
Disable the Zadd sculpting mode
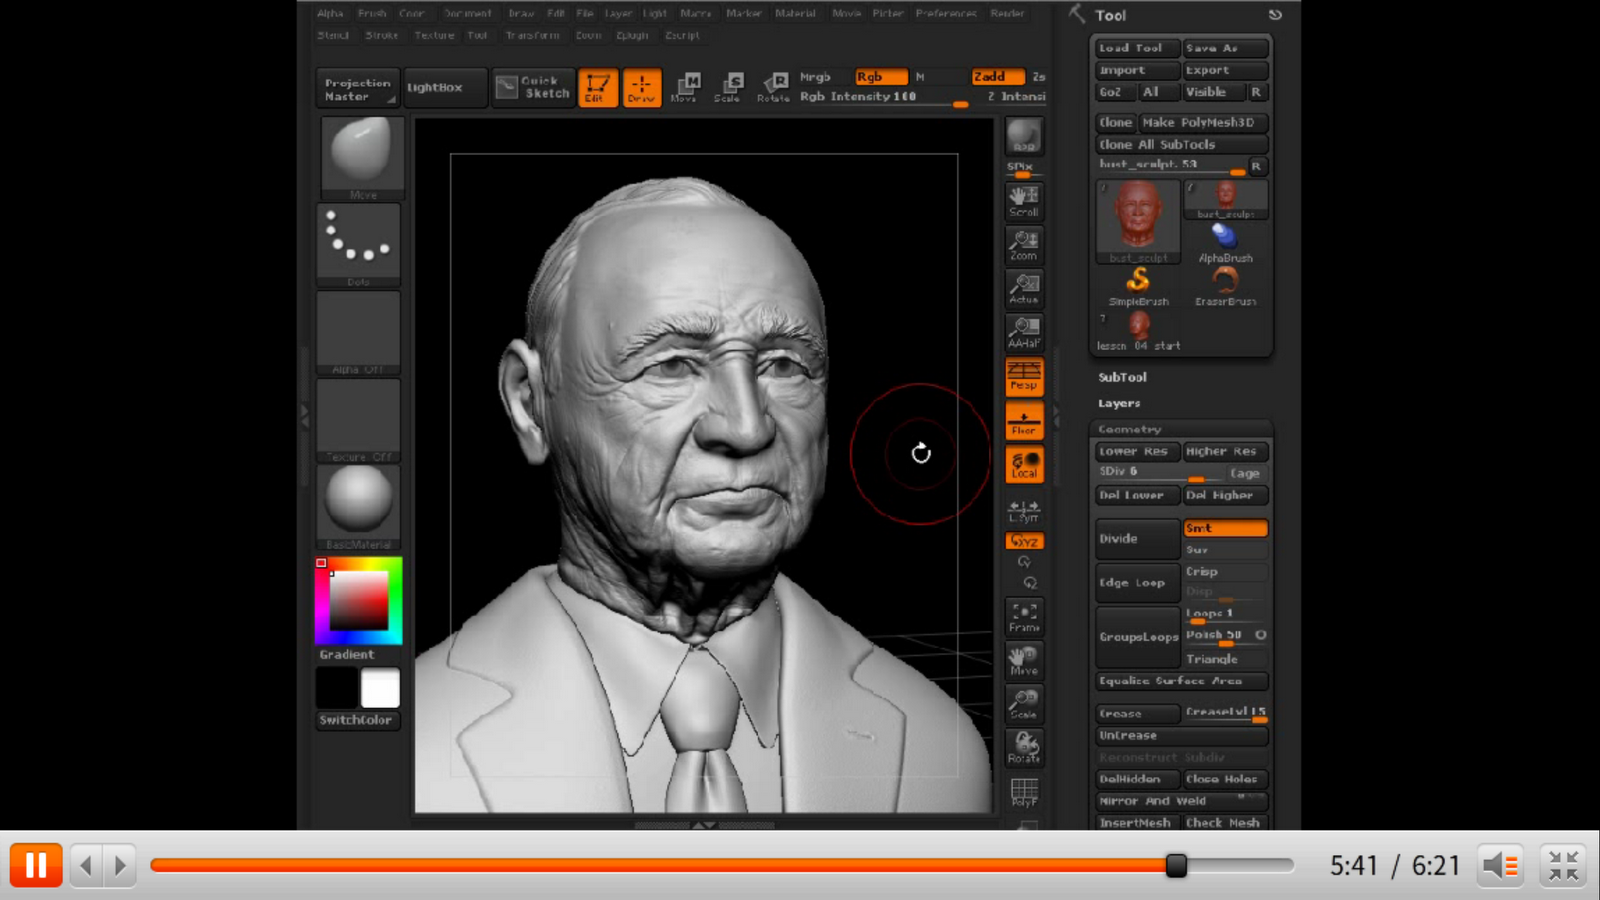click(994, 76)
